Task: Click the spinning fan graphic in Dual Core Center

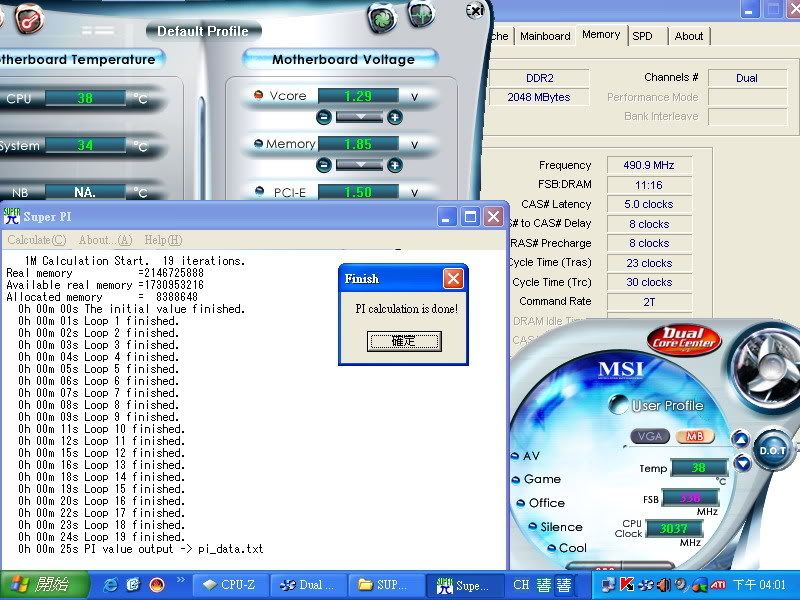Action: [x=768, y=366]
